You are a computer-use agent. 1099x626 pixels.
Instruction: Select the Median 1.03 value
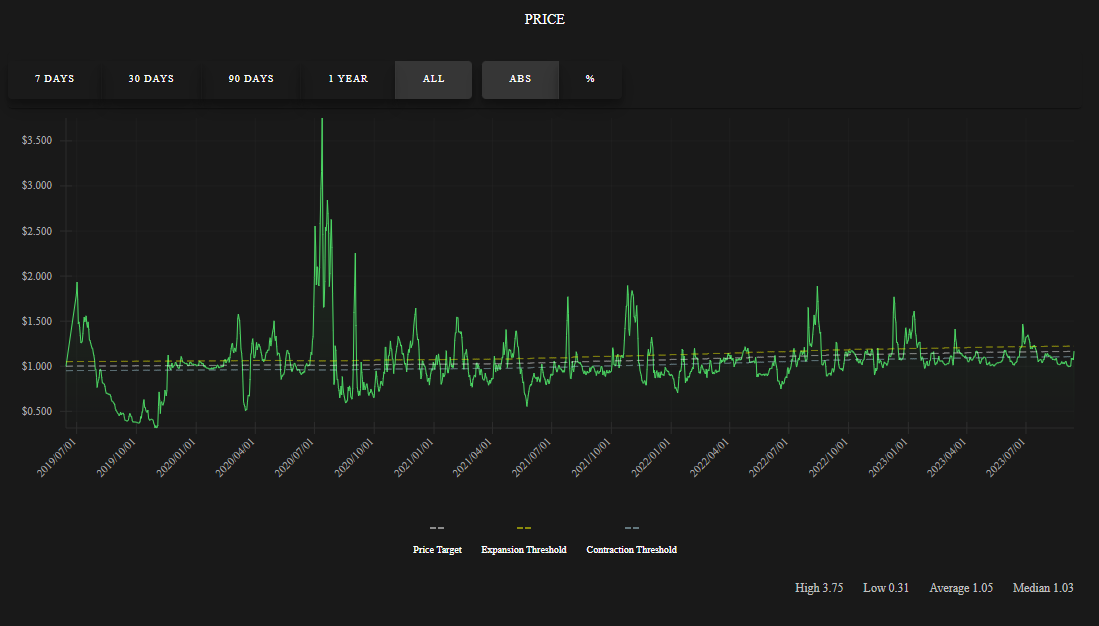pyautogui.click(x=1043, y=588)
